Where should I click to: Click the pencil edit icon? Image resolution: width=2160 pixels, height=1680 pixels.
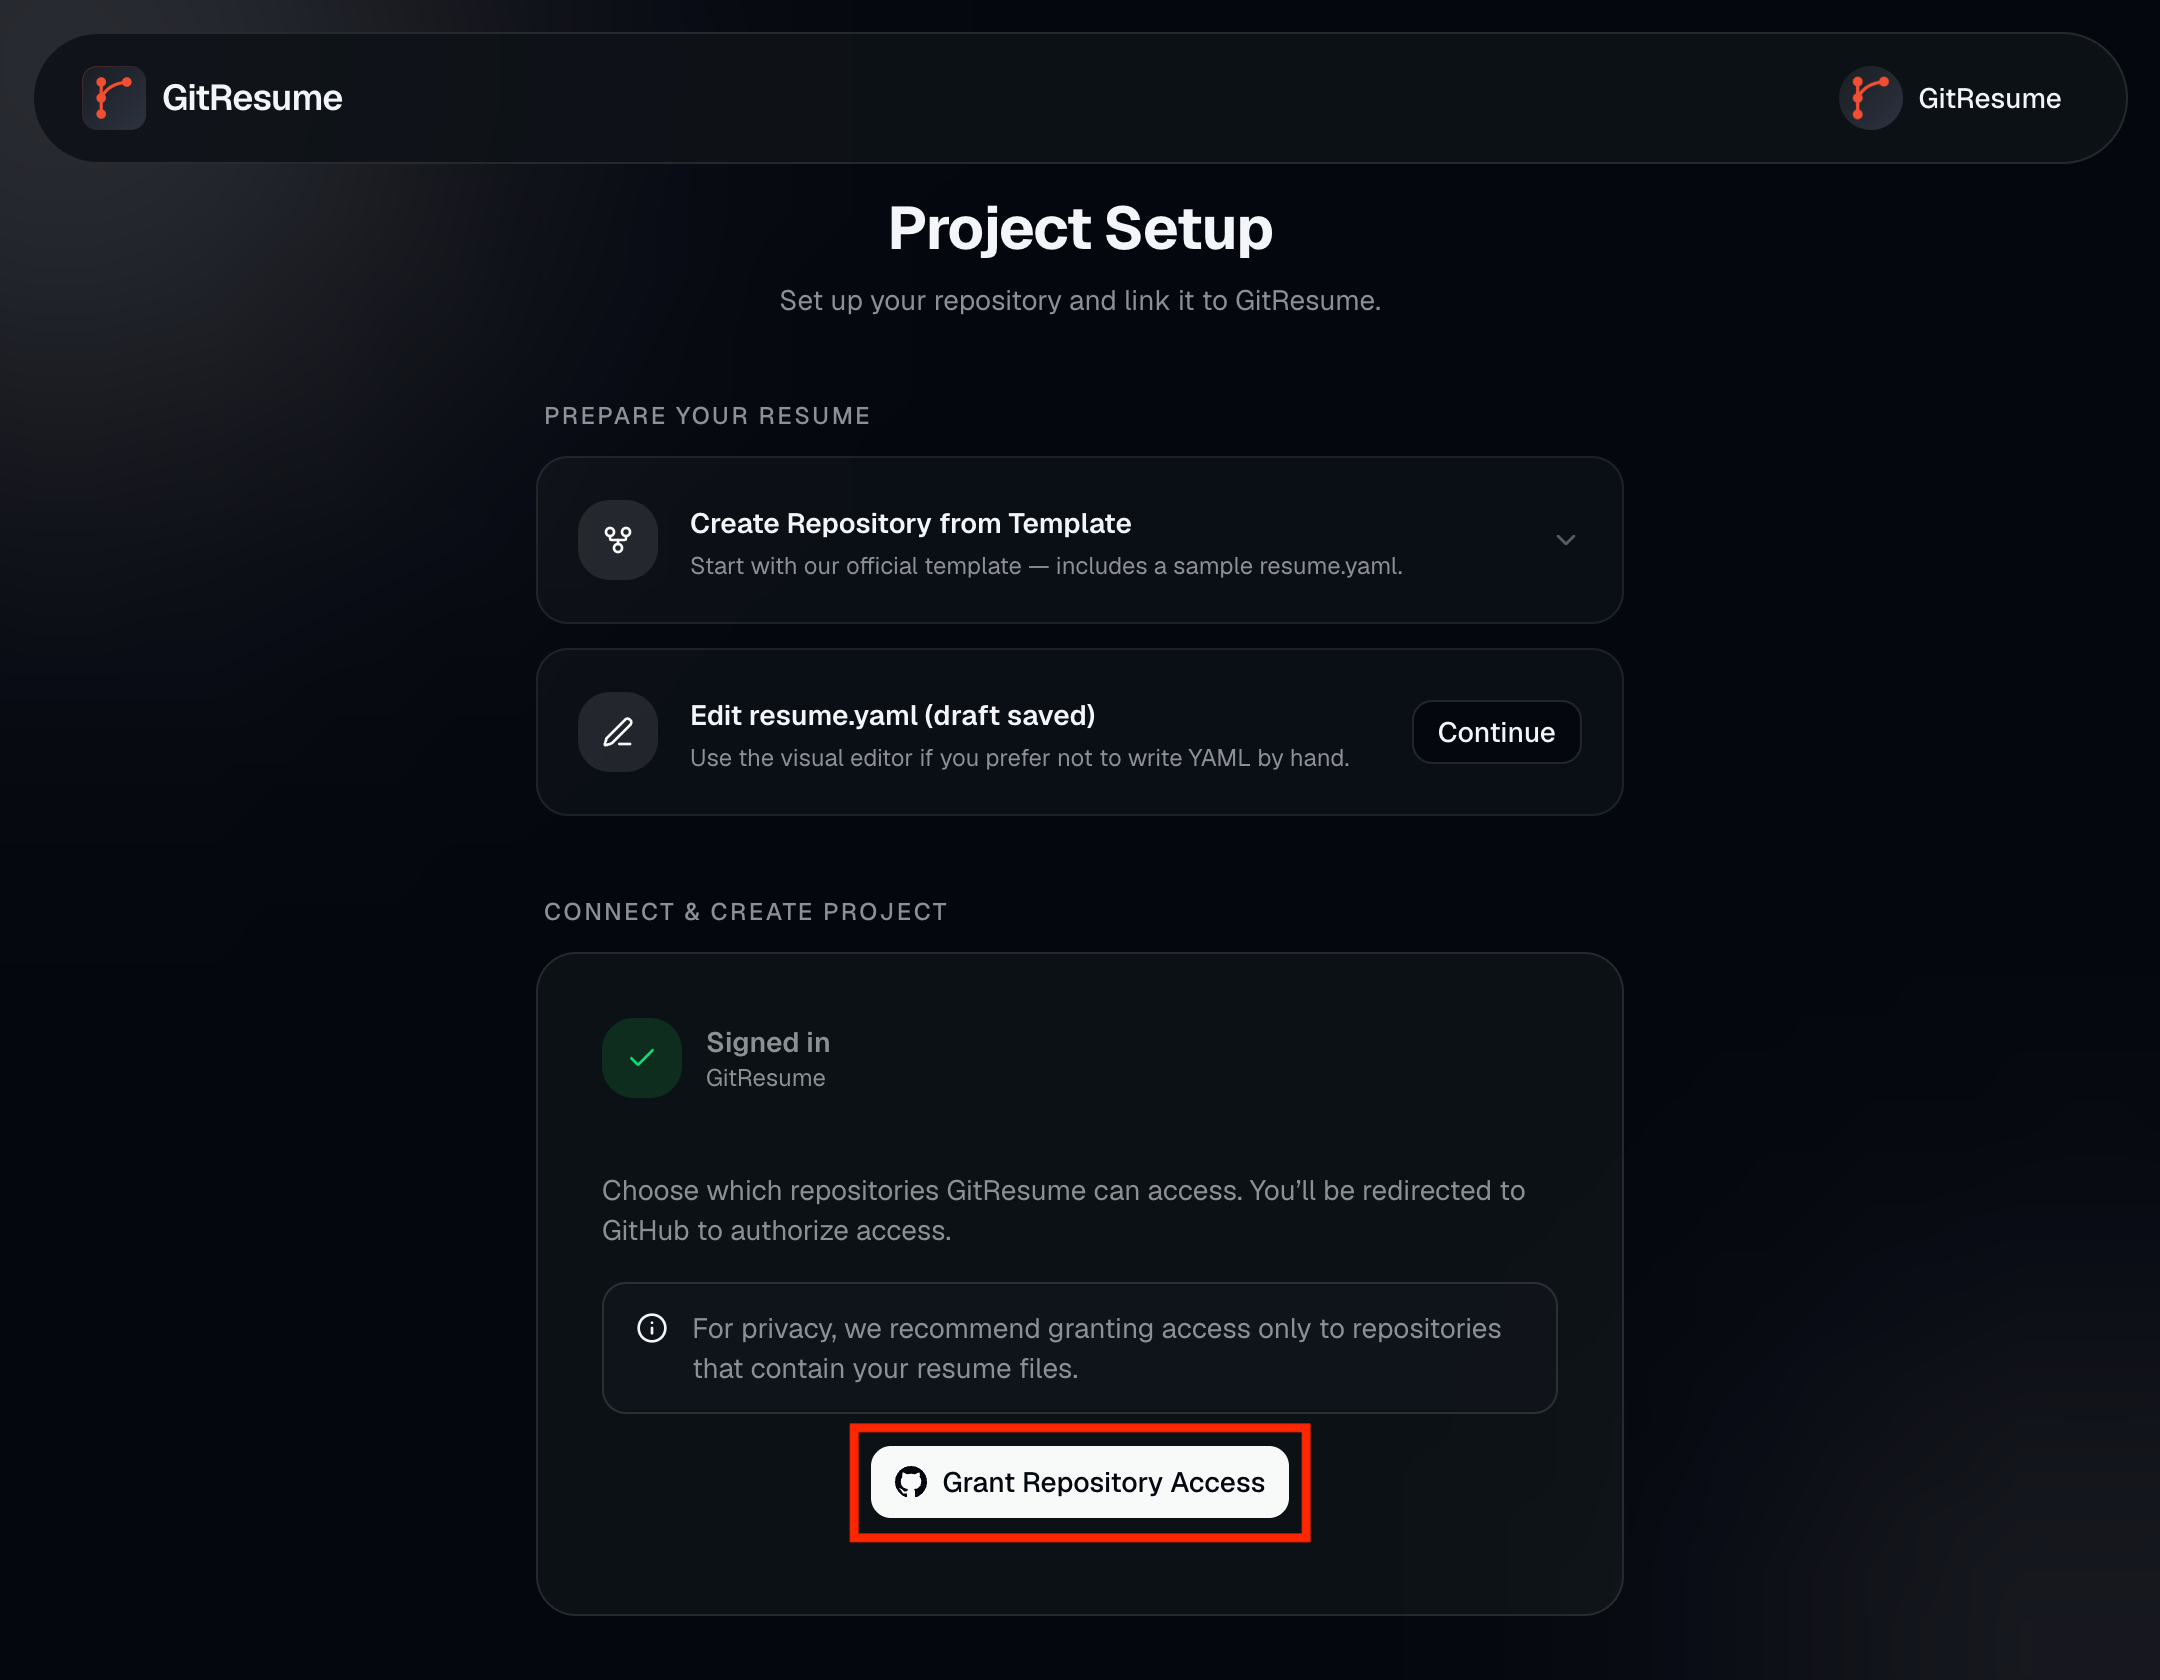point(618,732)
